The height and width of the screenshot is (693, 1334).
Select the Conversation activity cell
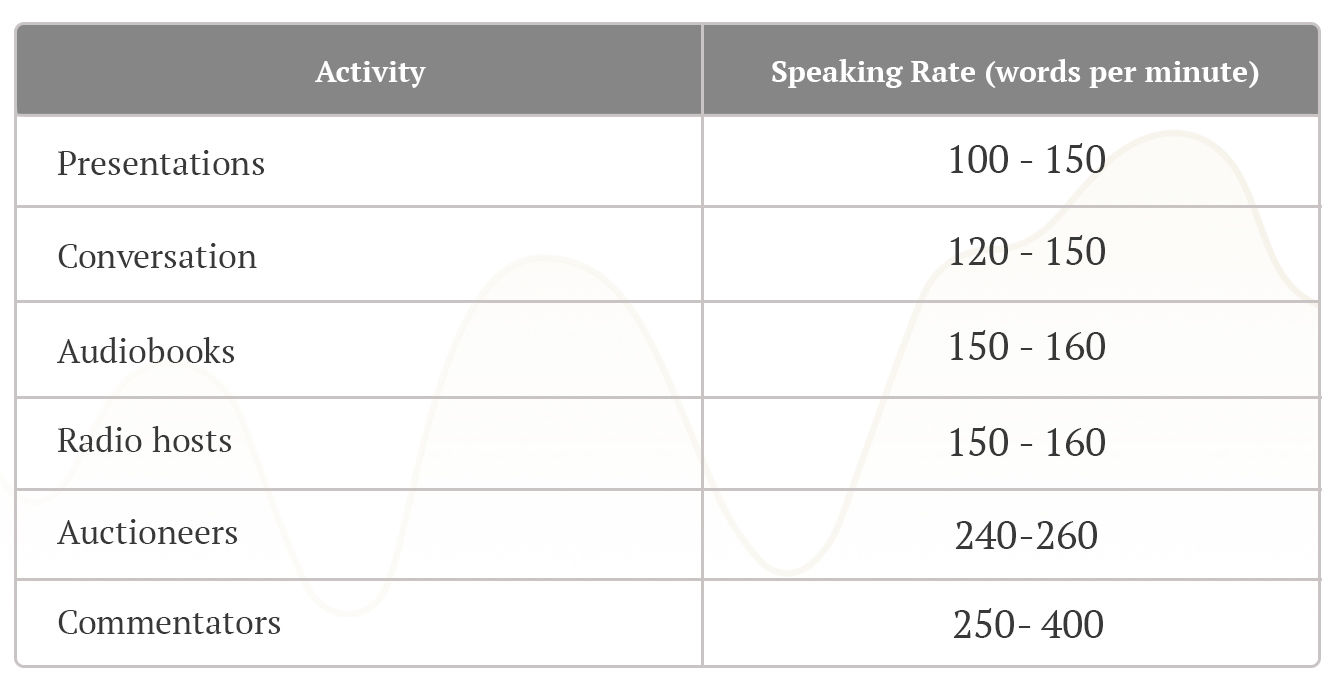pos(157,256)
